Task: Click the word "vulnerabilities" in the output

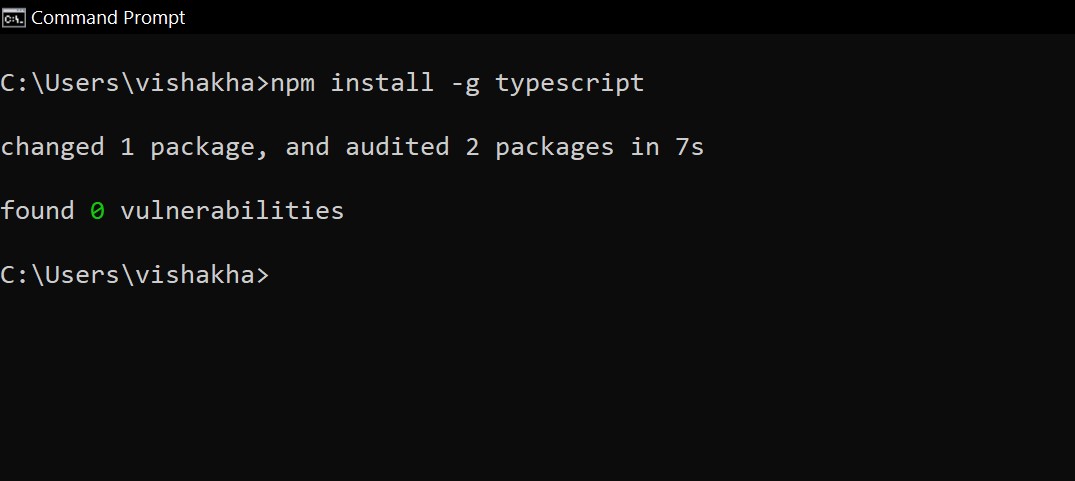Action: tap(232, 211)
